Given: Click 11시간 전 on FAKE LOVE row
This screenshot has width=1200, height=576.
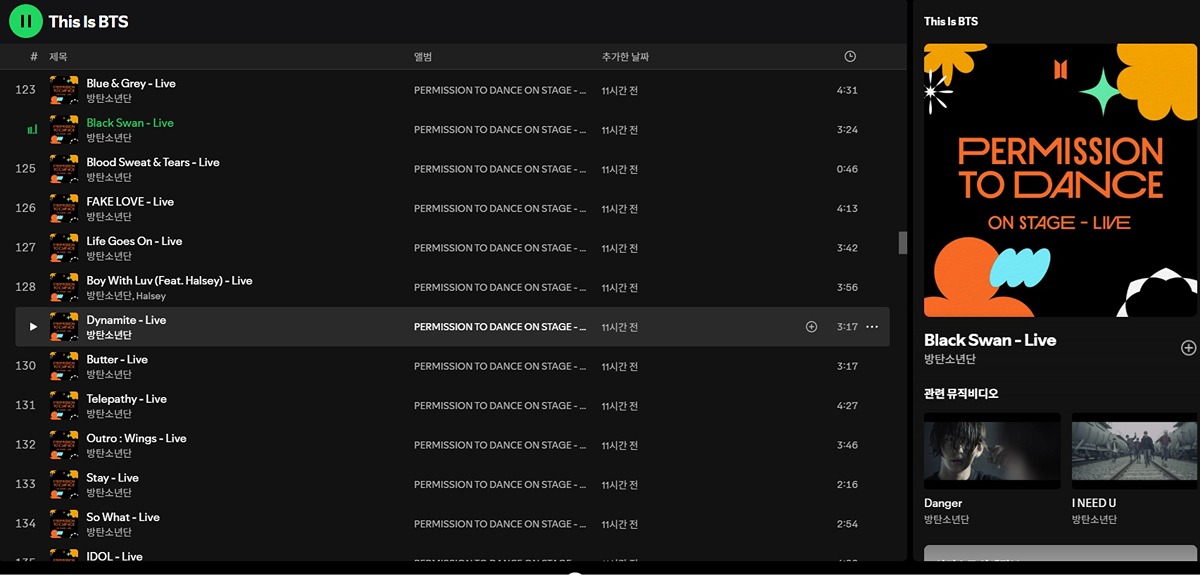Looking at the screenshot, I should 620,208.
